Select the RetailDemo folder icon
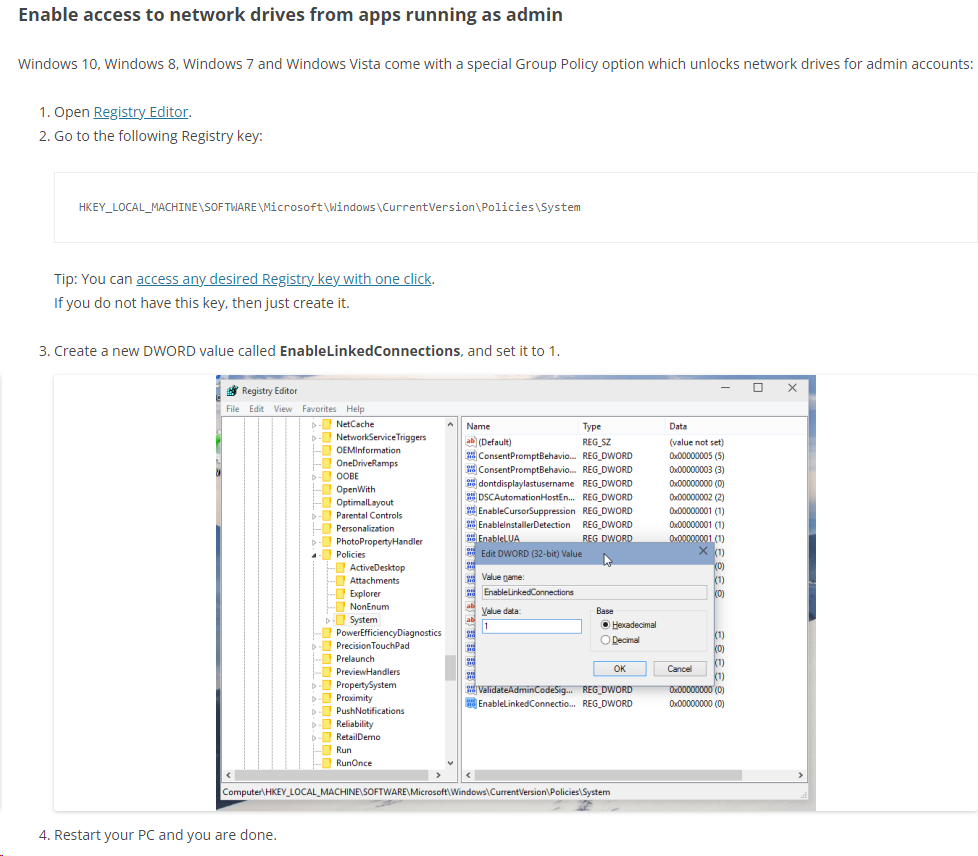The image size is (978, 856). point(326,737)
